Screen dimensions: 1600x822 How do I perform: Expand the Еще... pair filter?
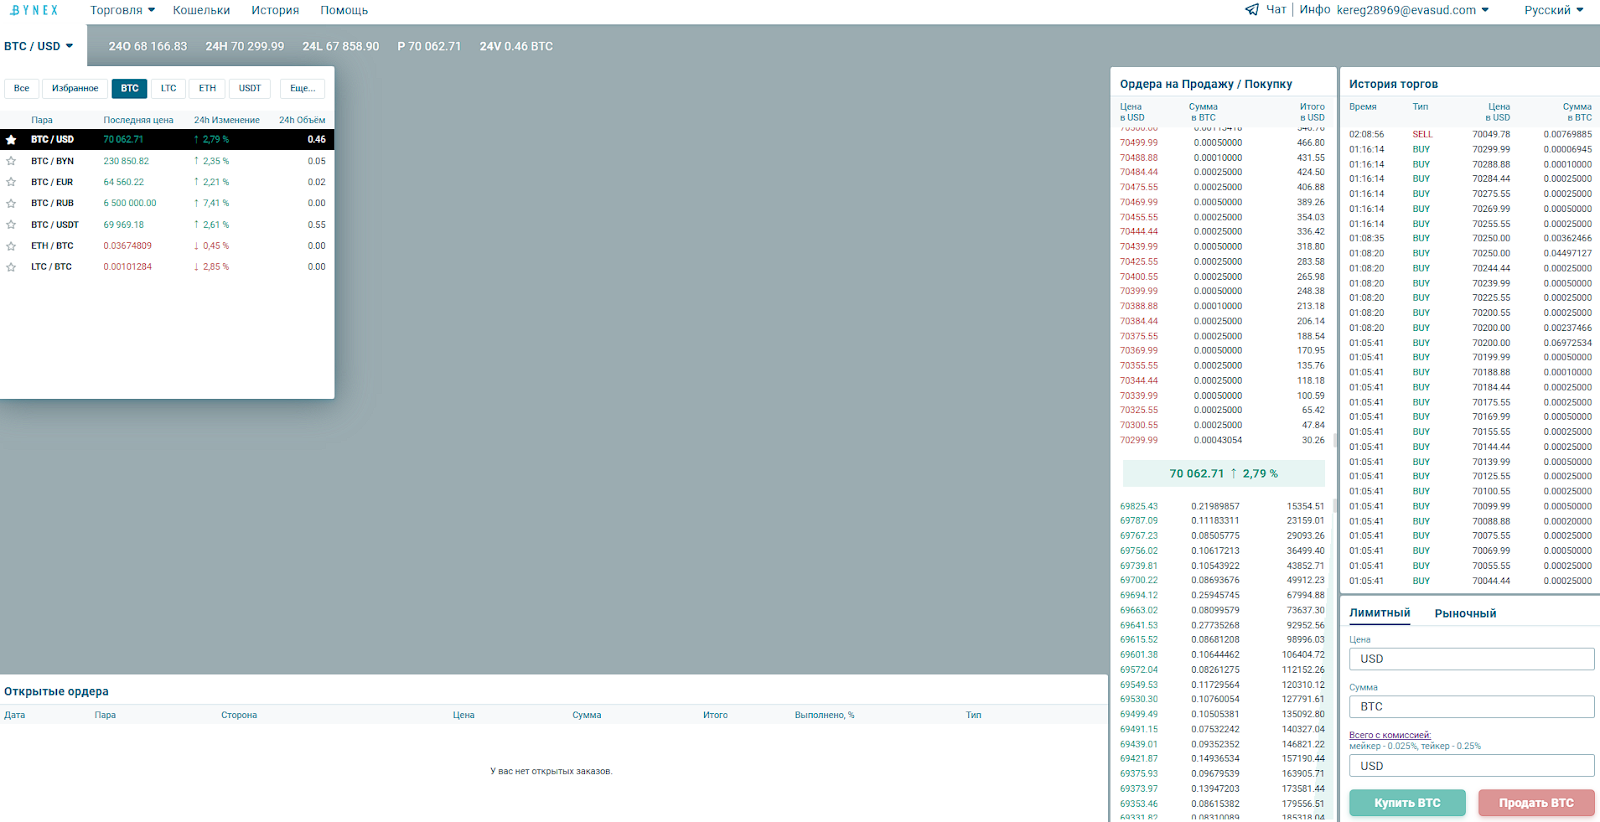[x=302, y=88]
